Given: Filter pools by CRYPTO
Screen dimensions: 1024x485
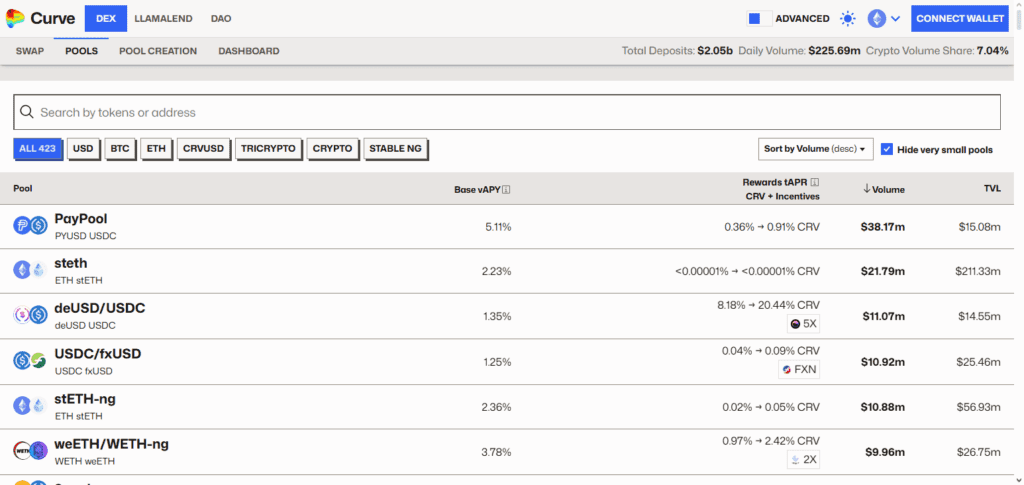Looking at the screenshot, I should 332,149.
